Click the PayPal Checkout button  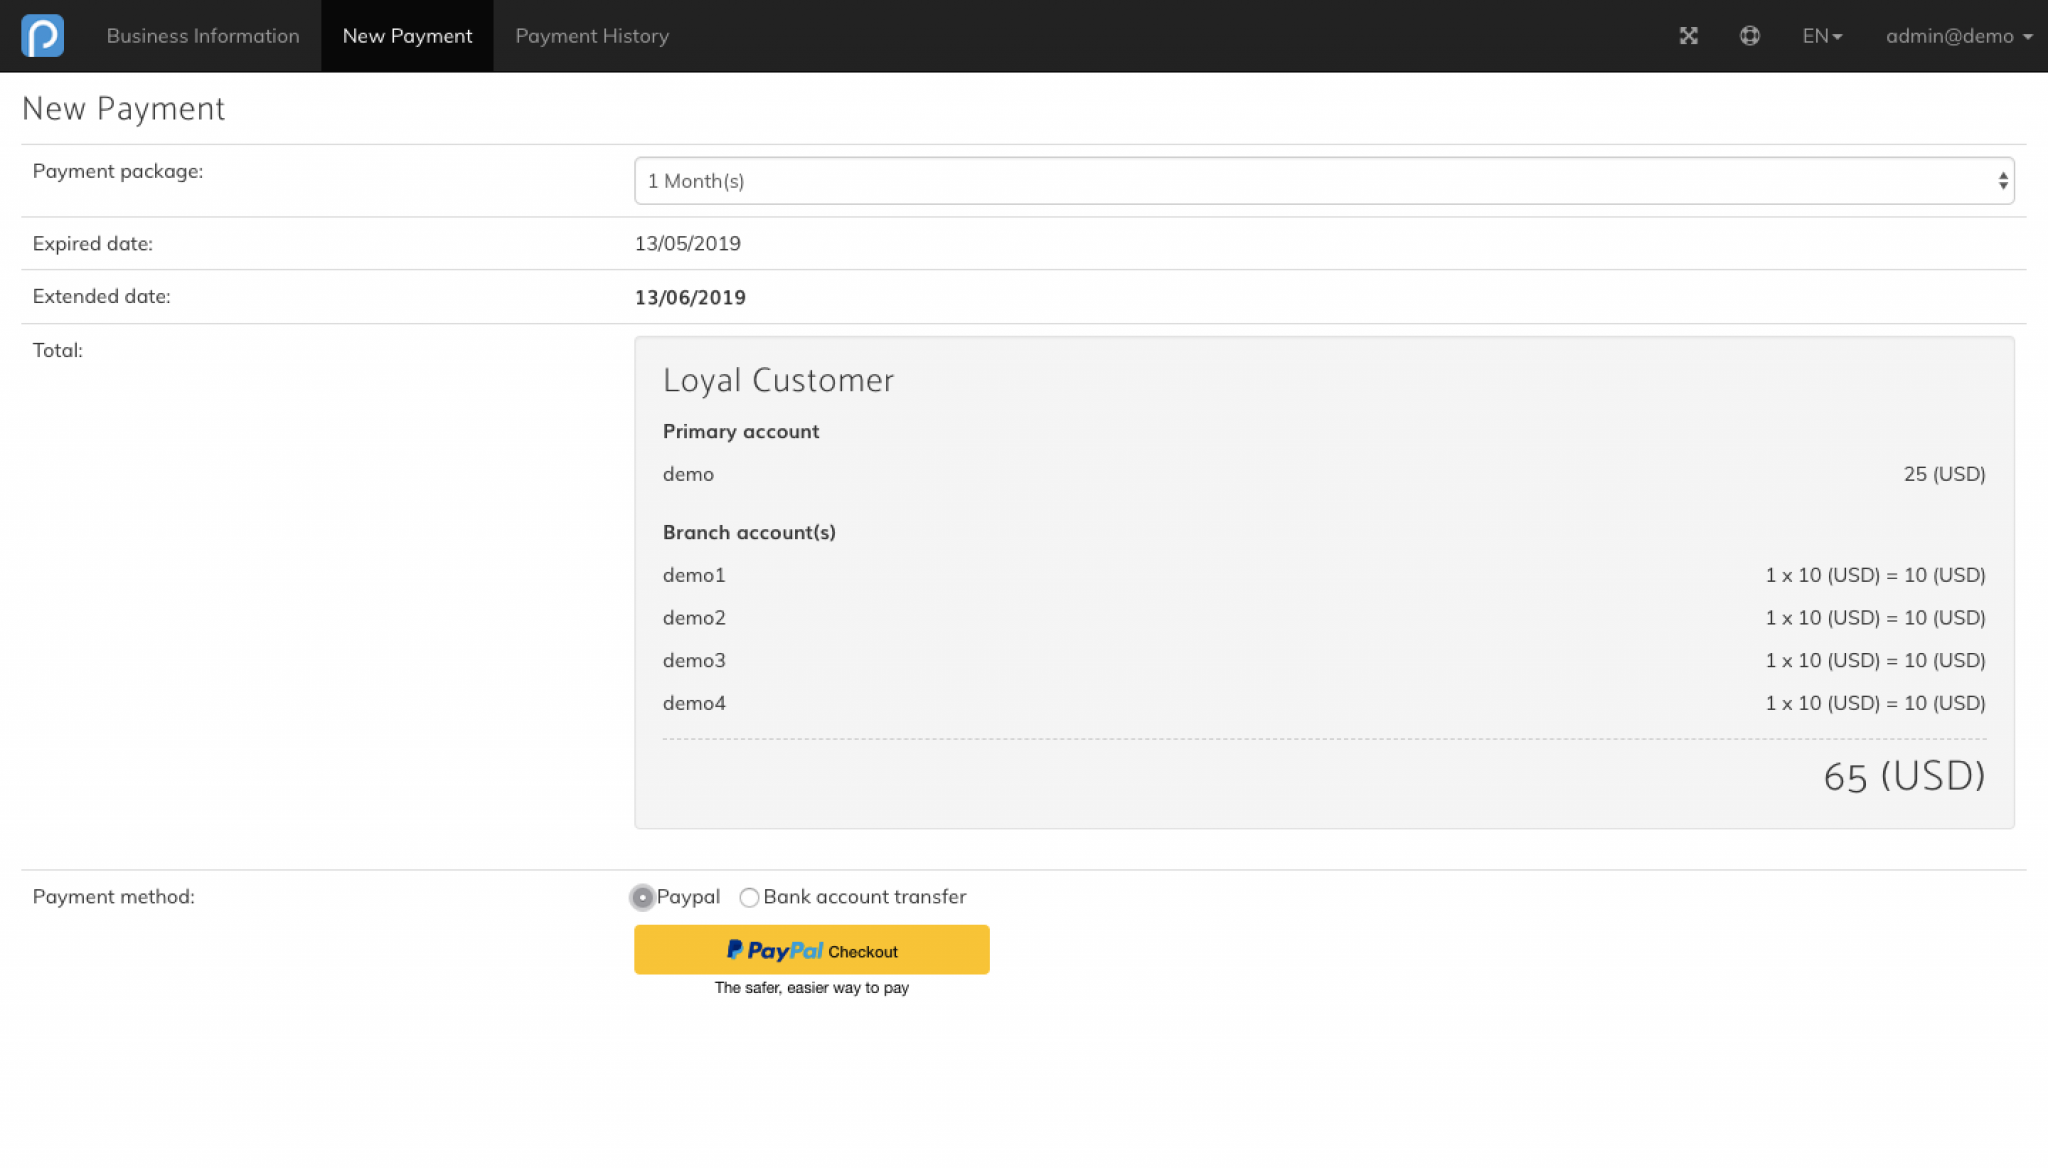(x=812, y=950)
